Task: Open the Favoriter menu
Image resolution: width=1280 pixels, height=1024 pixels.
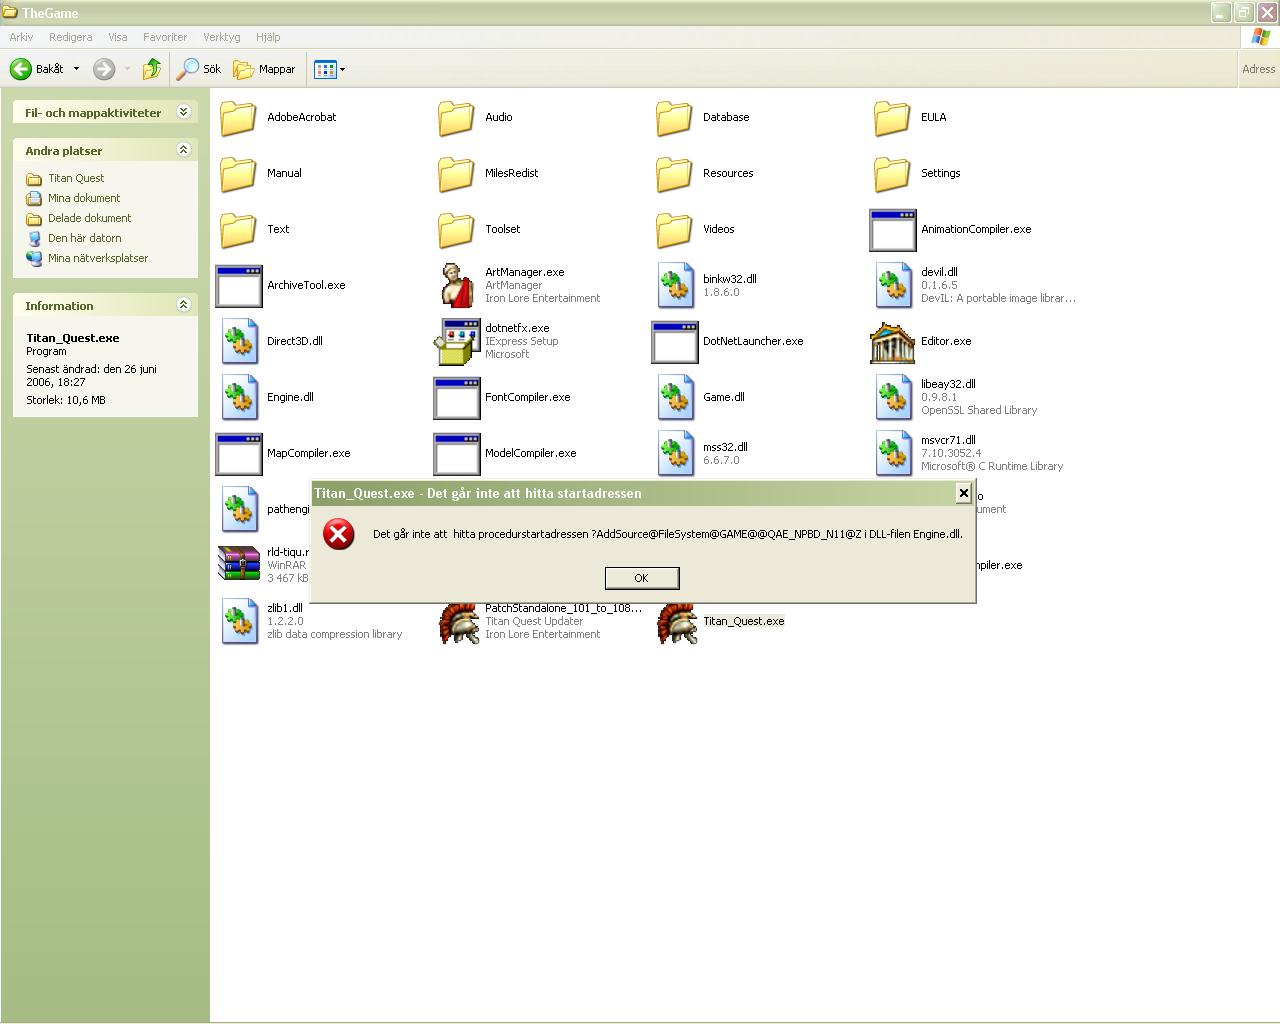Action: tap(165, 37)
